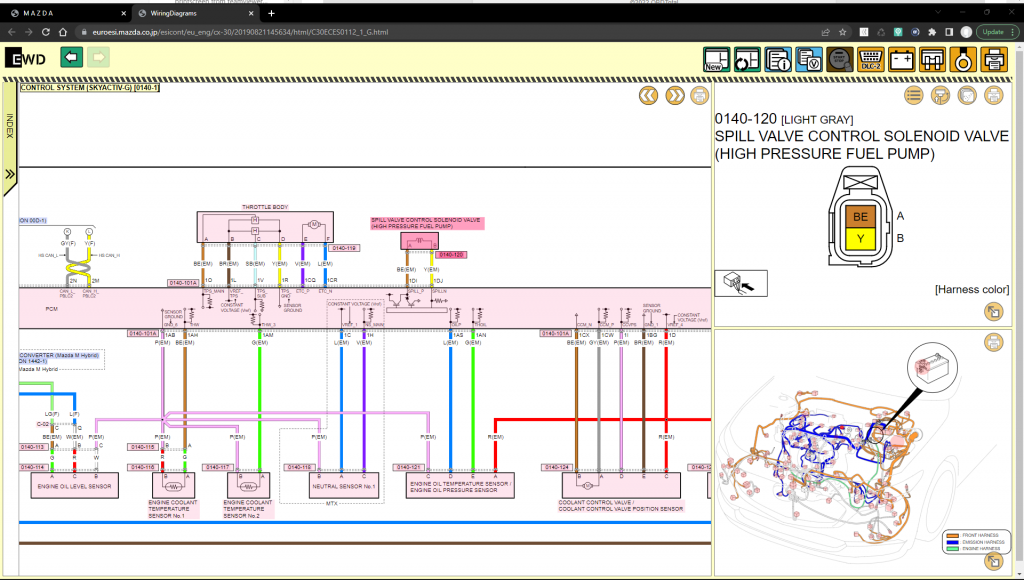Open the battery icon in toolbar
Viewport: 1024px width, 580px height.
pos(902,59)
